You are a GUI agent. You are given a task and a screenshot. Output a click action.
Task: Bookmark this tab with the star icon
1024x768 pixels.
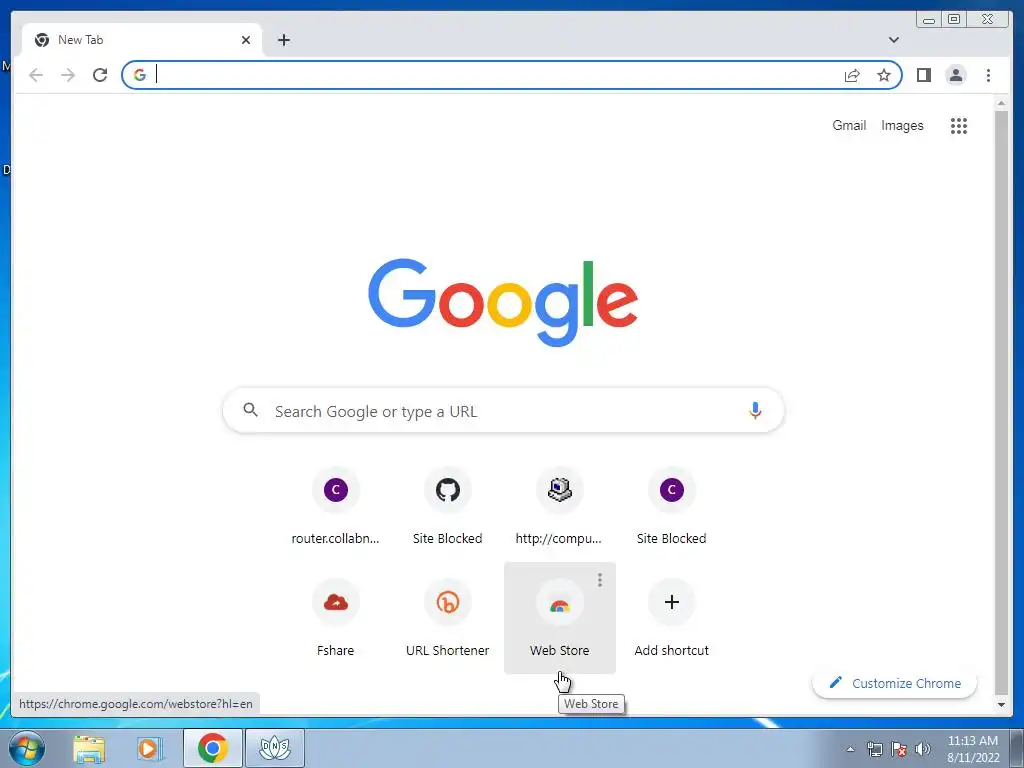884,75
